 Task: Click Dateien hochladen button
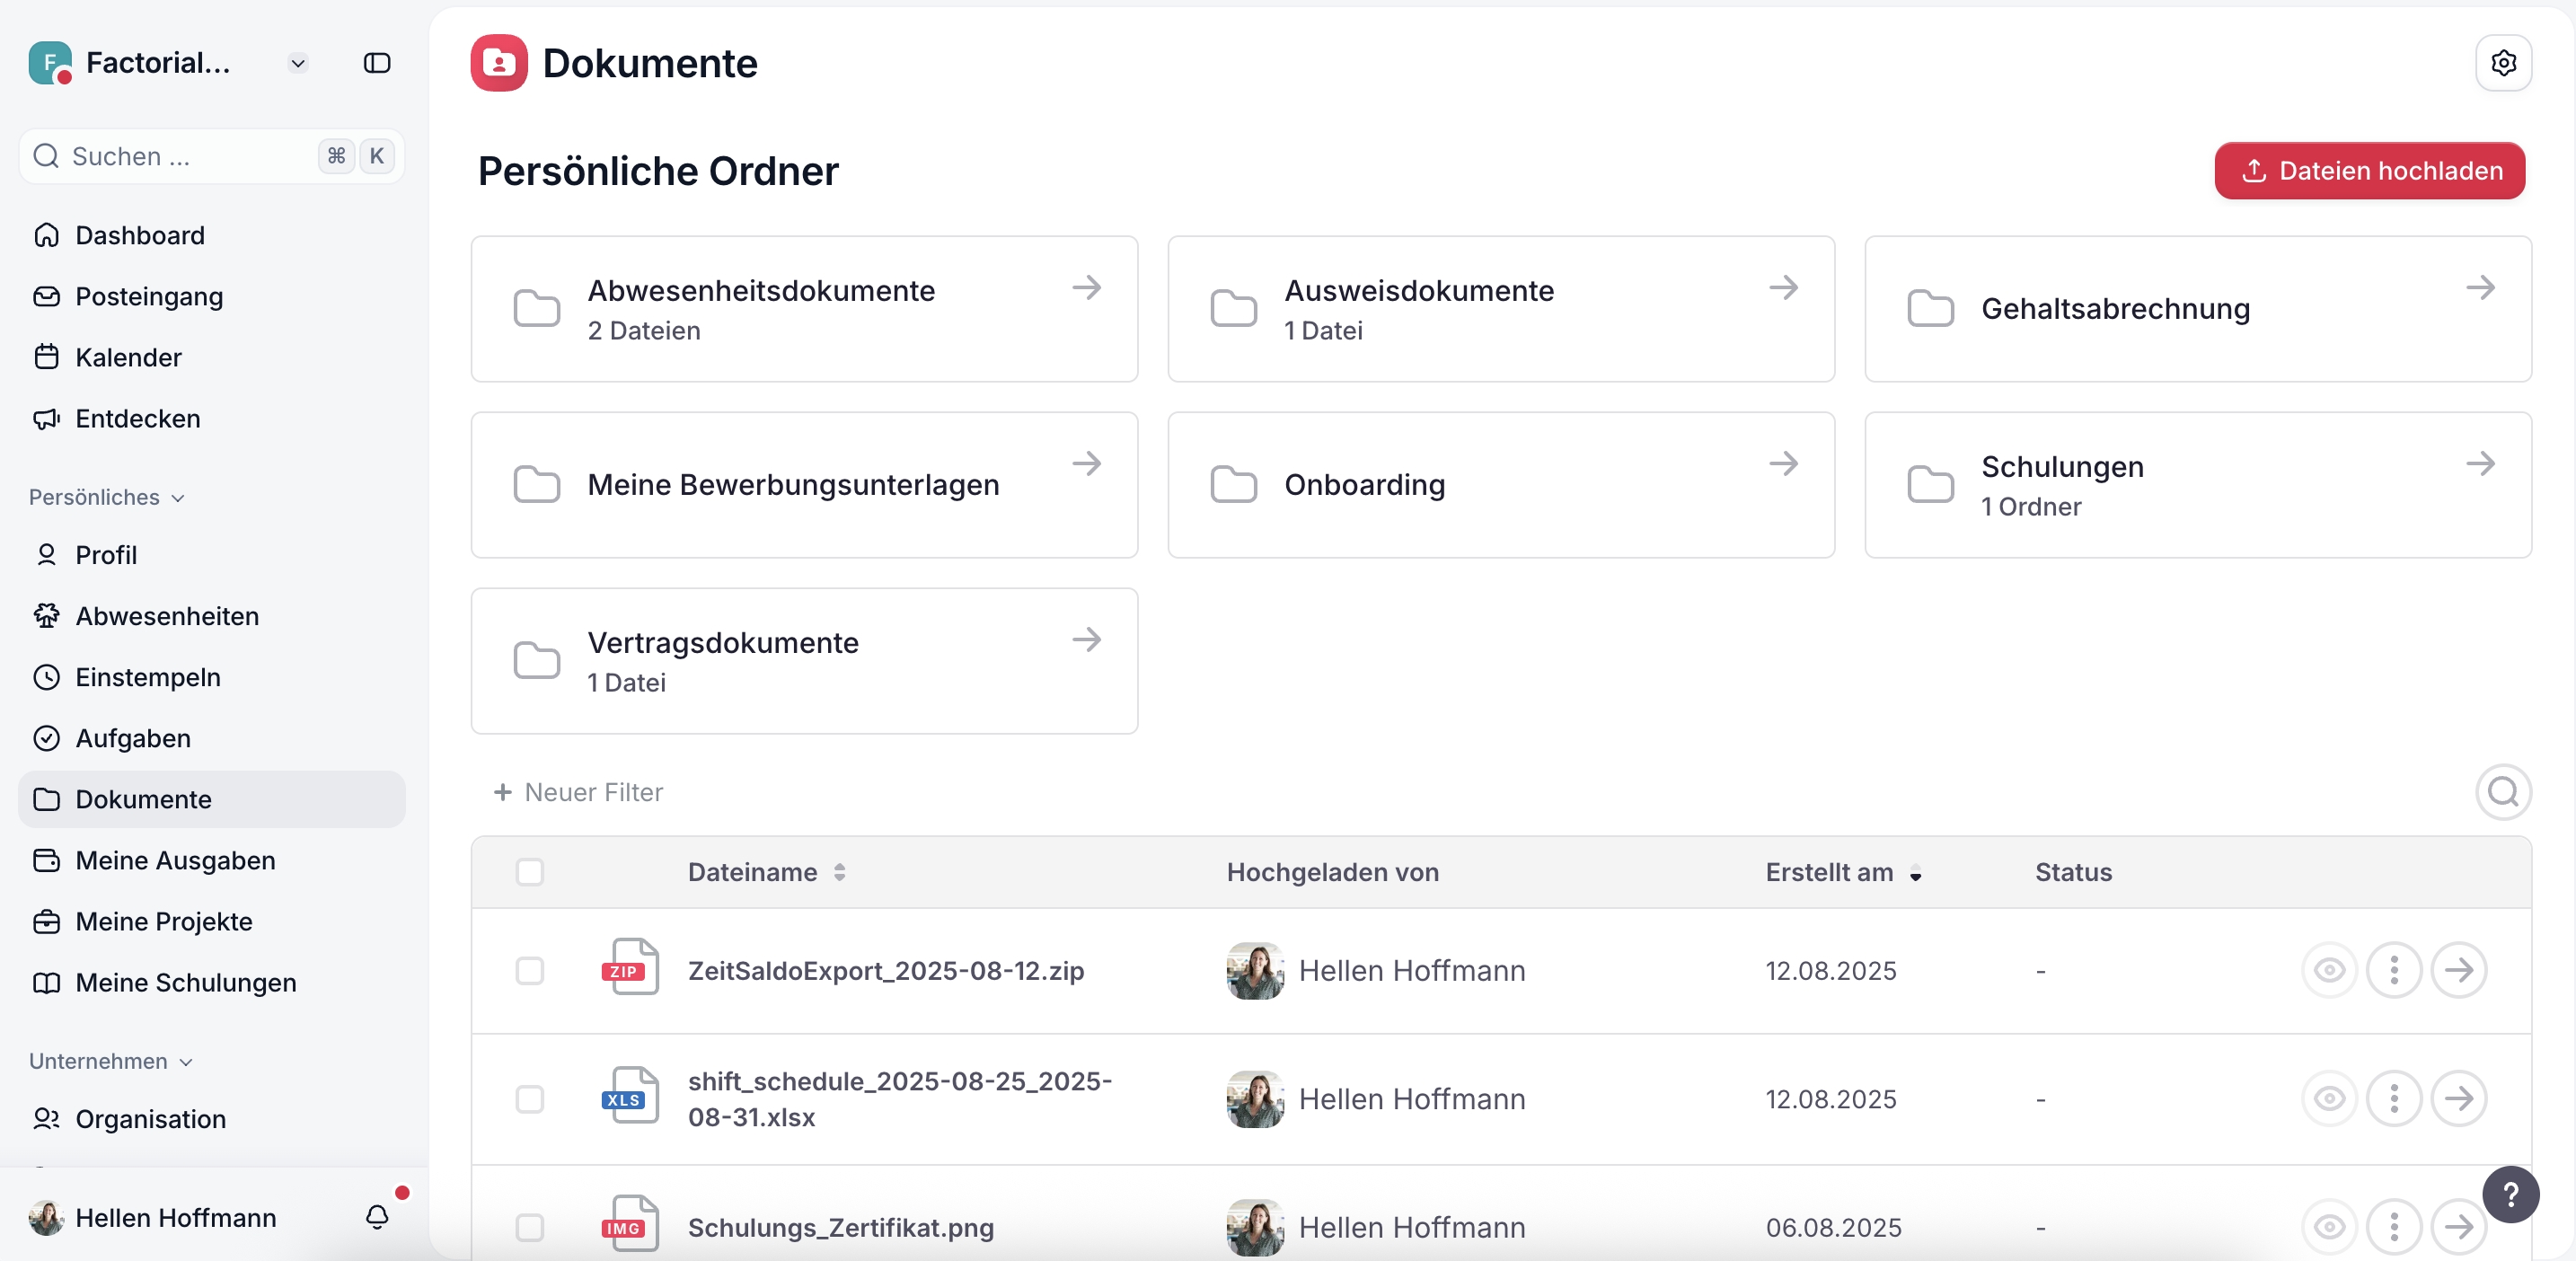[2369, 171]
